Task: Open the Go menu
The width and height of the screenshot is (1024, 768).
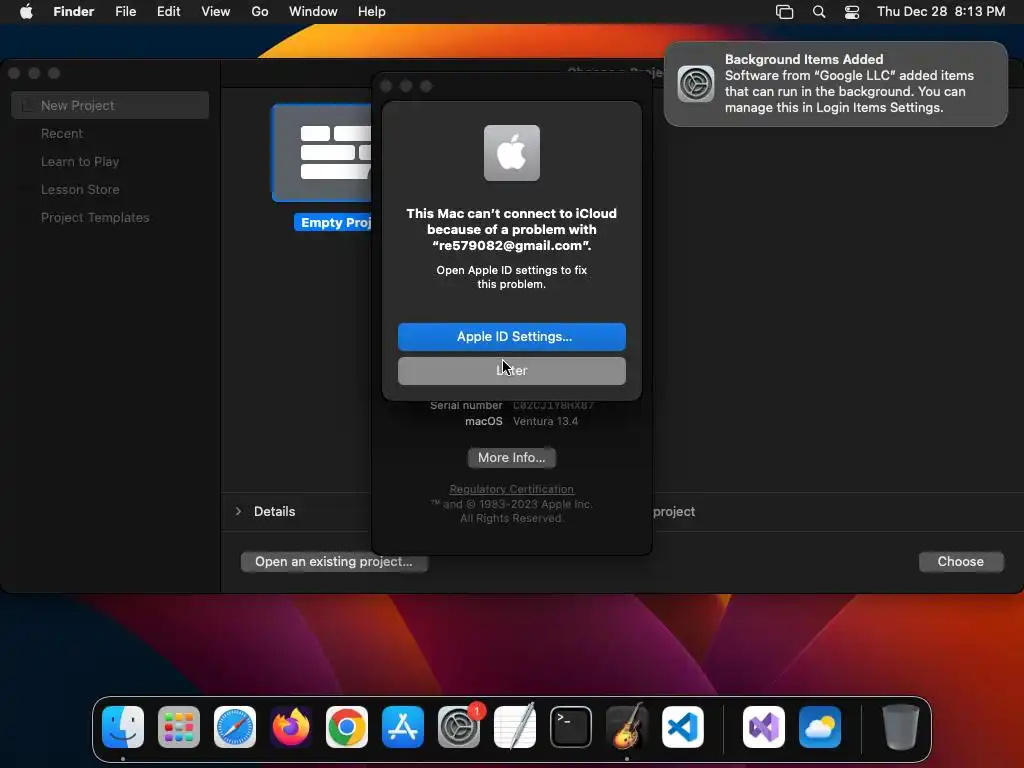Action: pos(260,12)
